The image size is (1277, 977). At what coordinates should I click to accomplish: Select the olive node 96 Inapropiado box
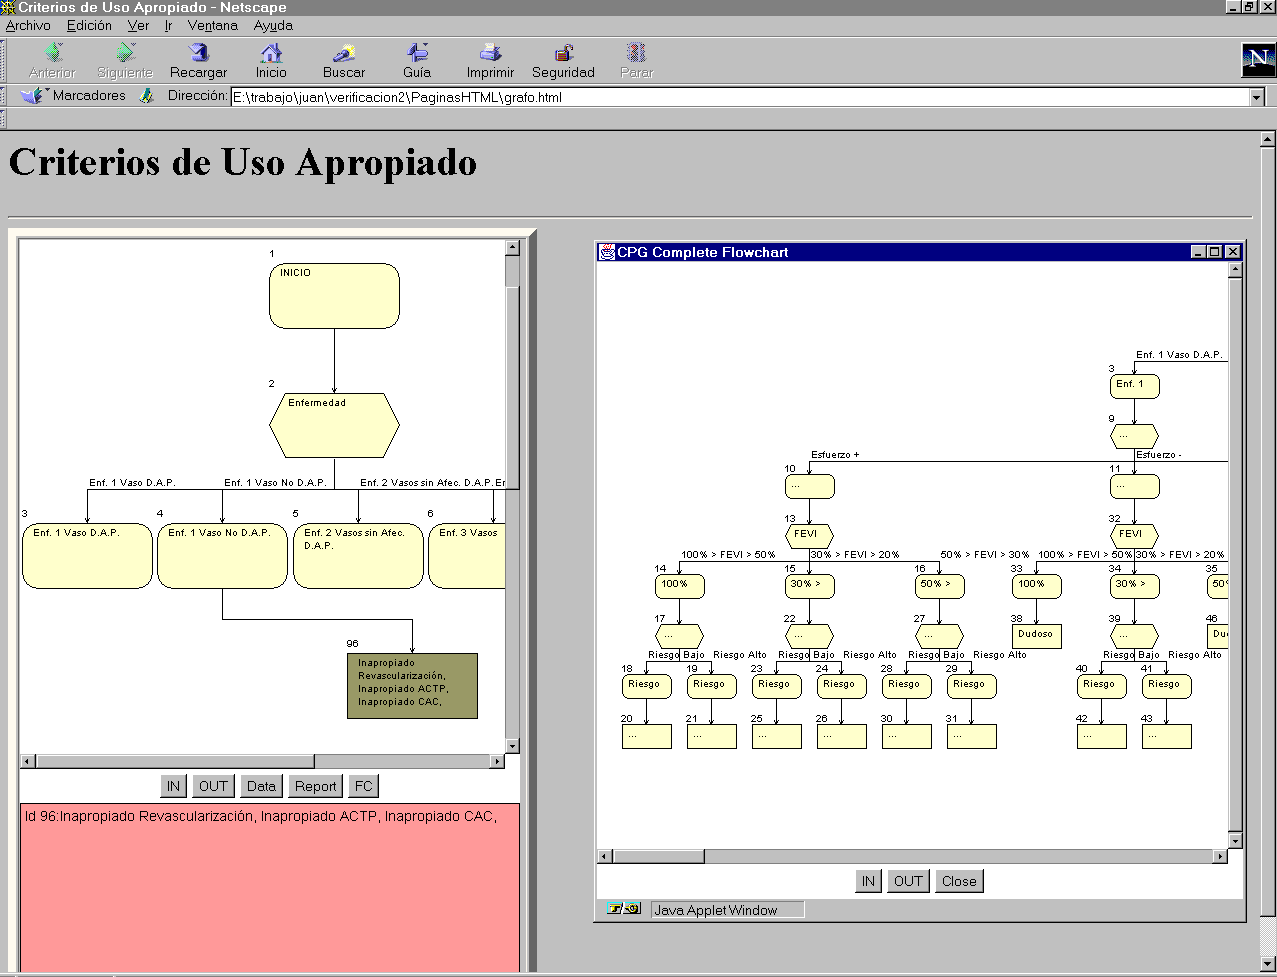point(412,686)
